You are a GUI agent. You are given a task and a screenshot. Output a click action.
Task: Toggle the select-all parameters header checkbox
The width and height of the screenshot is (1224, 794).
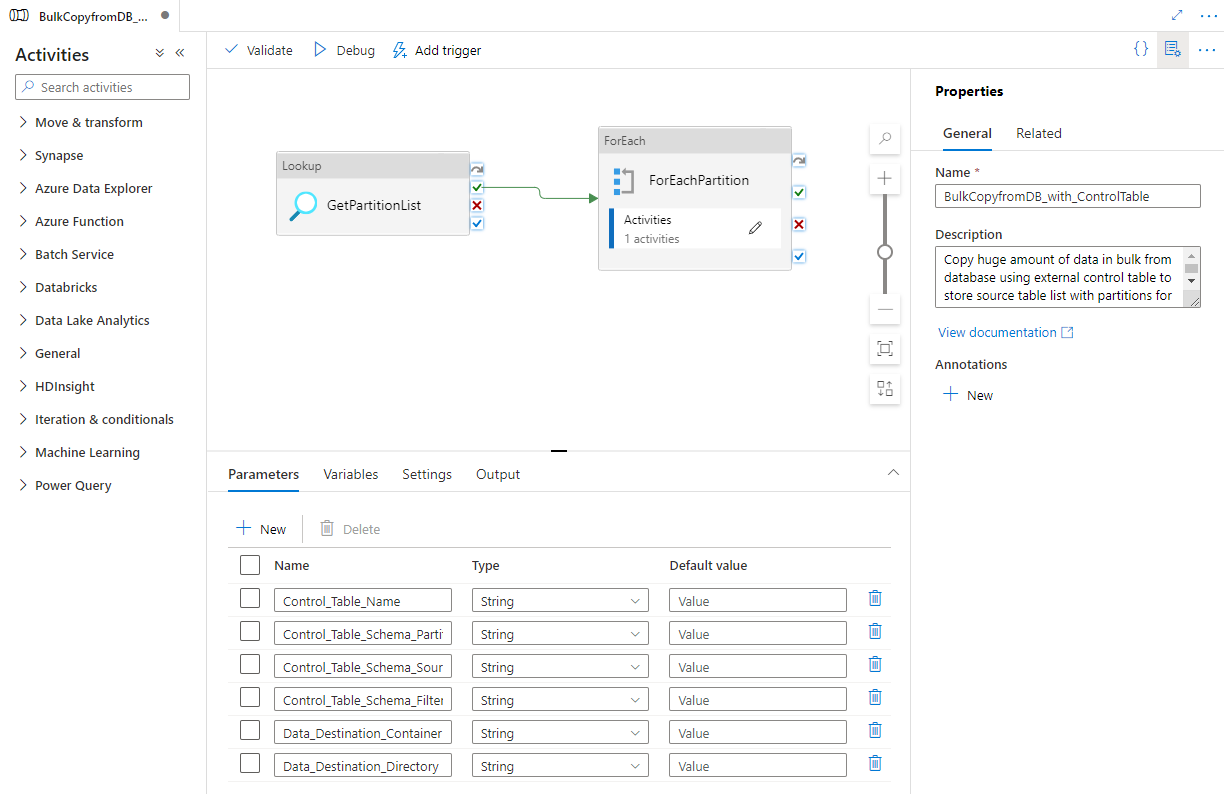(250, 565)
